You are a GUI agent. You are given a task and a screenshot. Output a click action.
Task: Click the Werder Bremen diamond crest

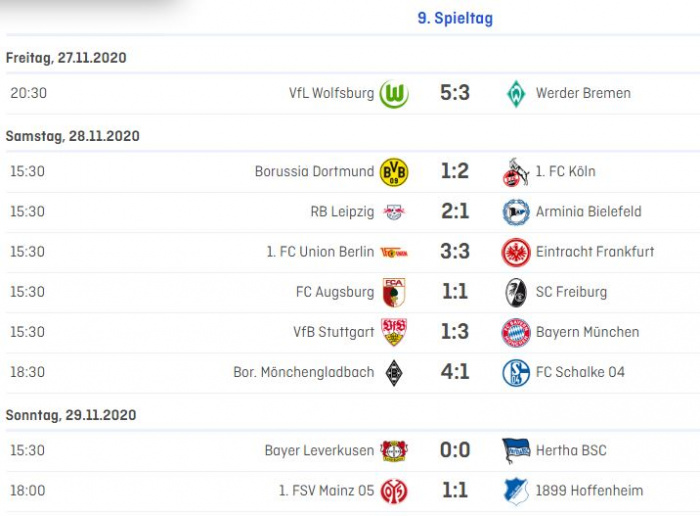516,94
